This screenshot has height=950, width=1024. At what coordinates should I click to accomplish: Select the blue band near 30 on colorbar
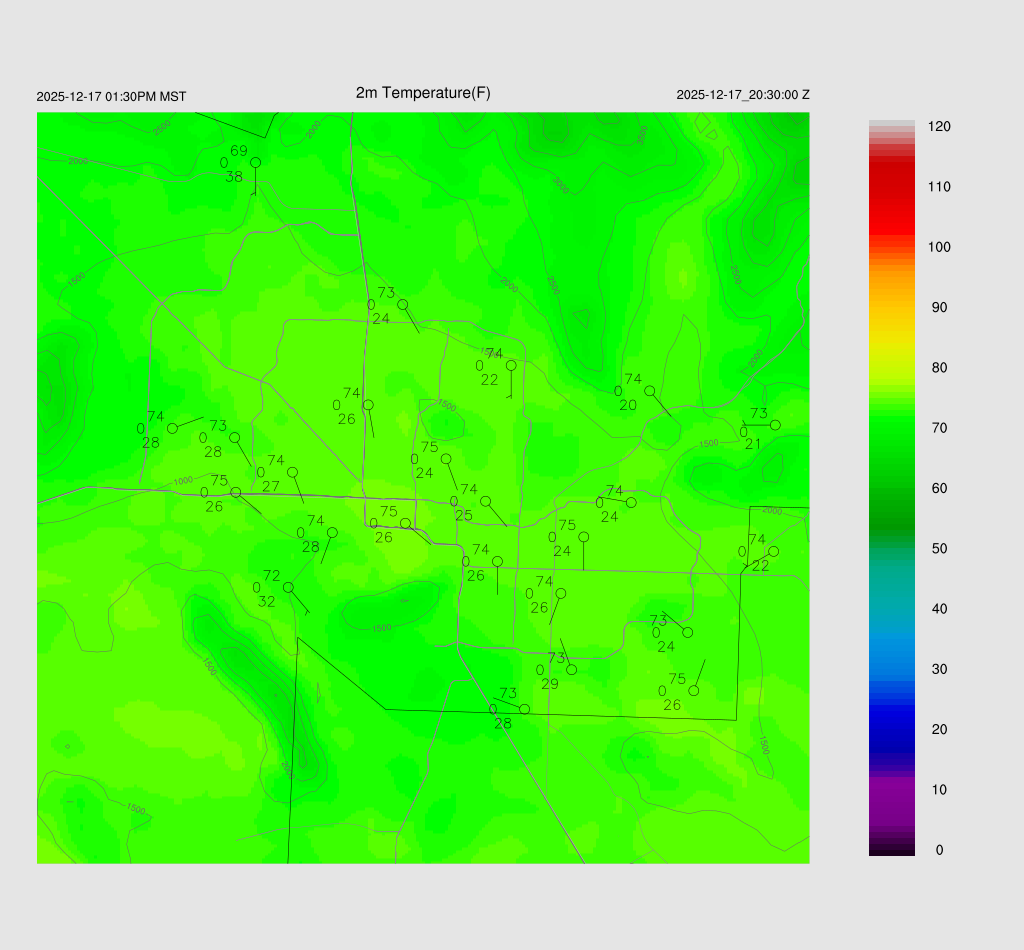coord(891,669)
